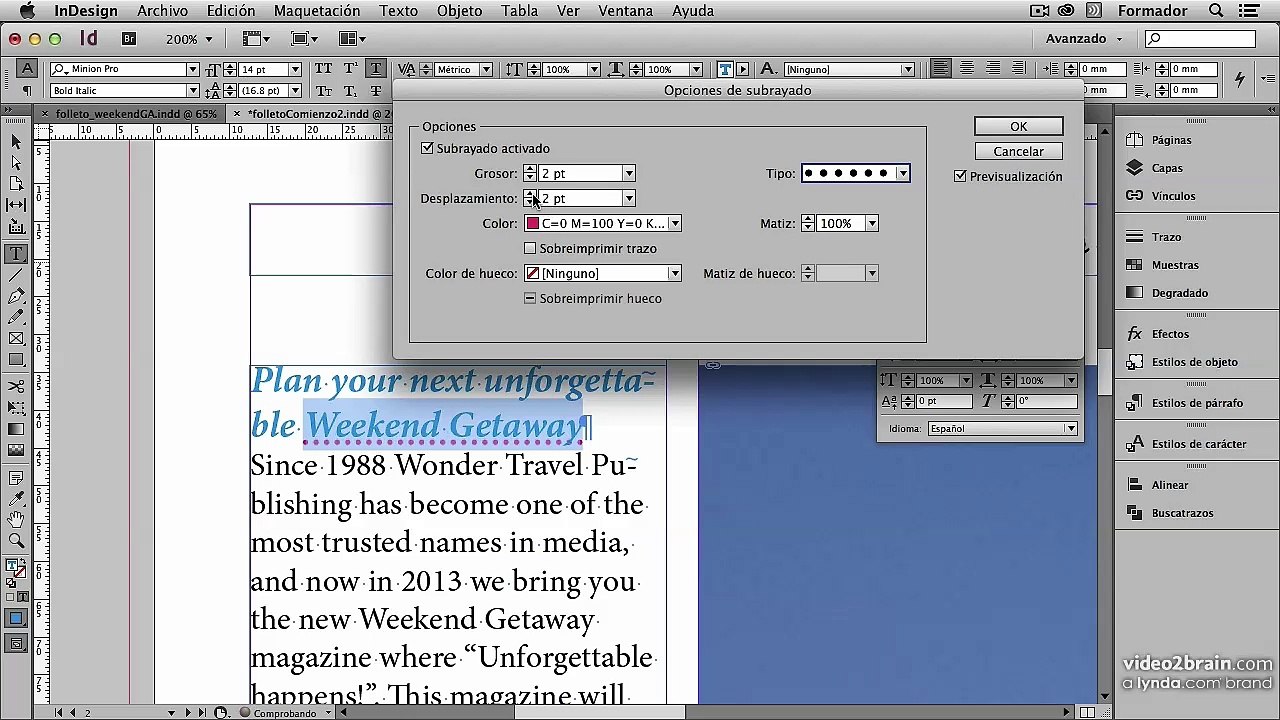Screen dimensions: 1280x720
Task: Open Adobe Bridge from the Br icon
Action: [x=129, y=39]
